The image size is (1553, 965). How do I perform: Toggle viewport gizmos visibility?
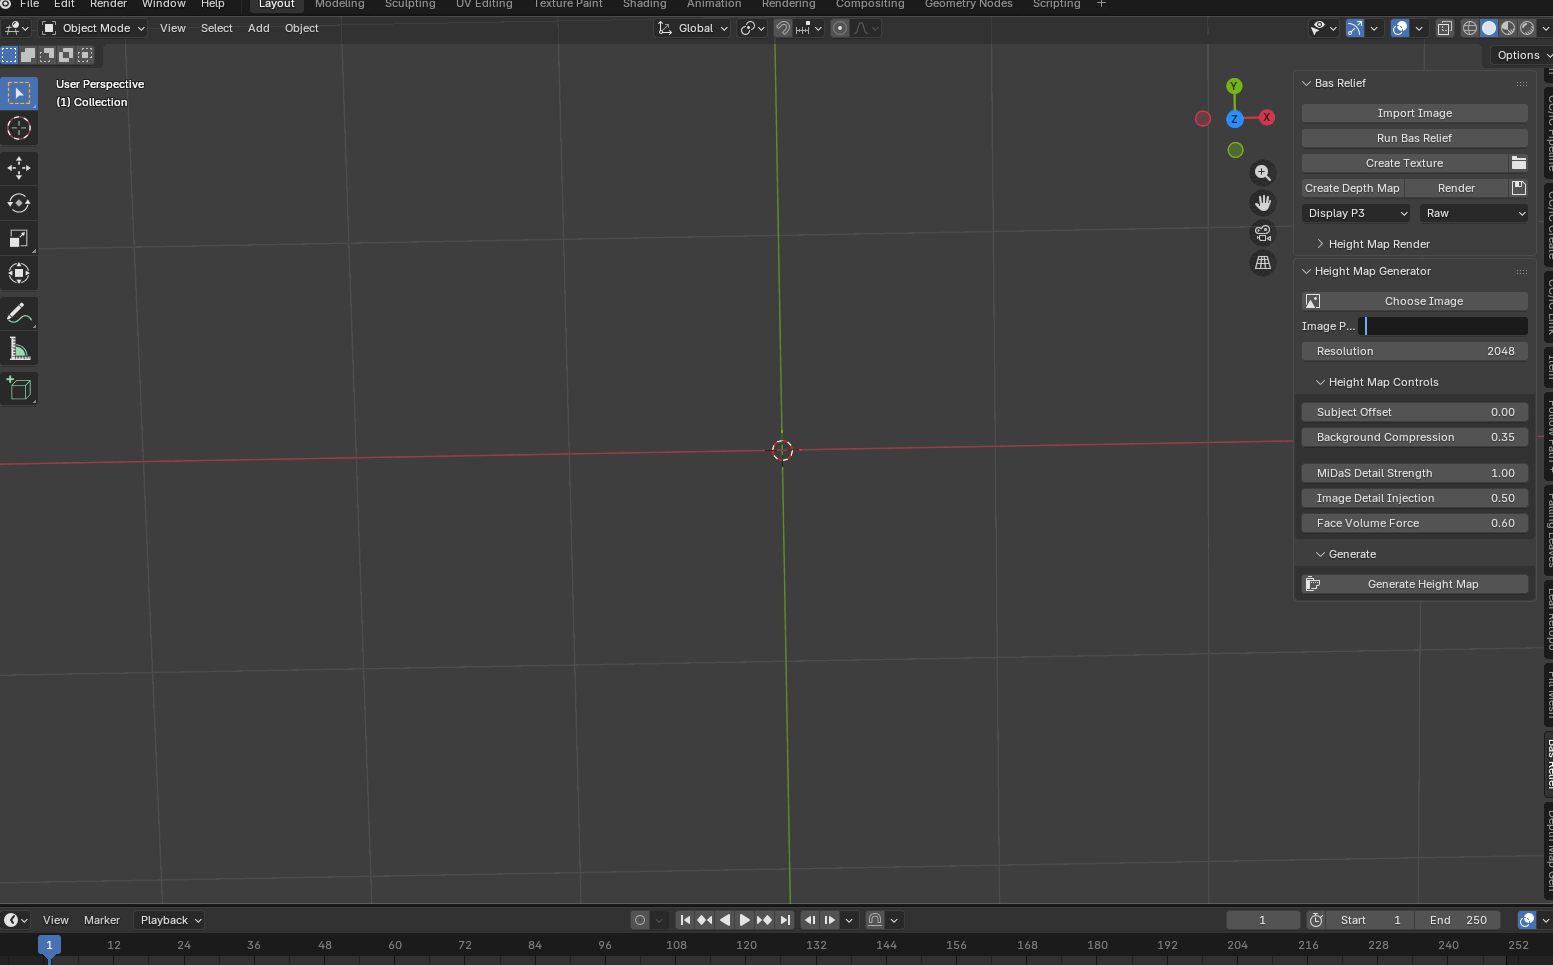tap(1354, 28)
